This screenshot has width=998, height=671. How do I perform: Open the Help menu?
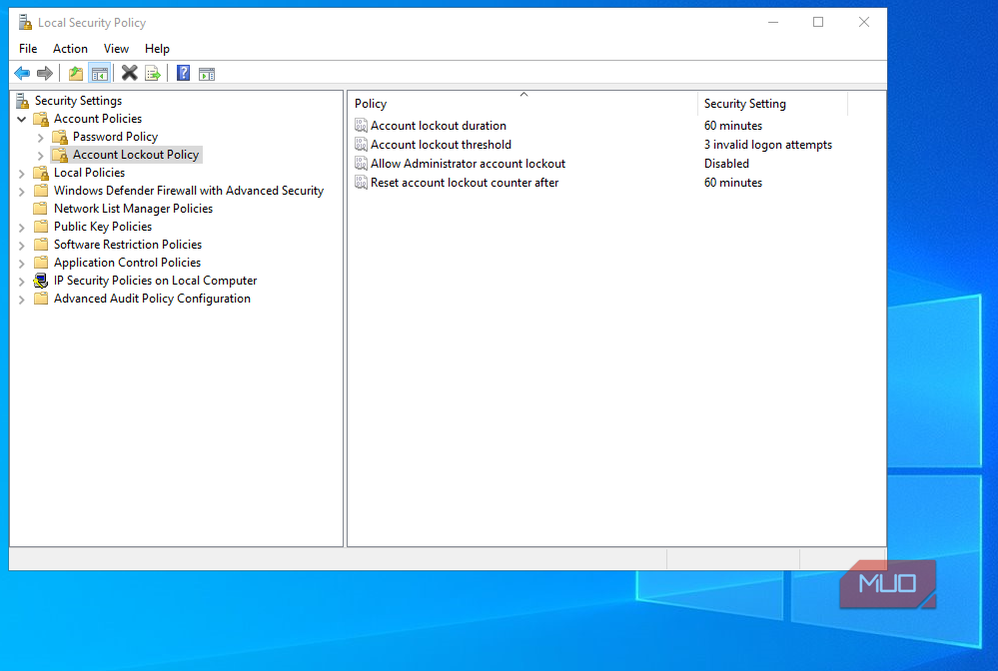[x=157, y=49]
